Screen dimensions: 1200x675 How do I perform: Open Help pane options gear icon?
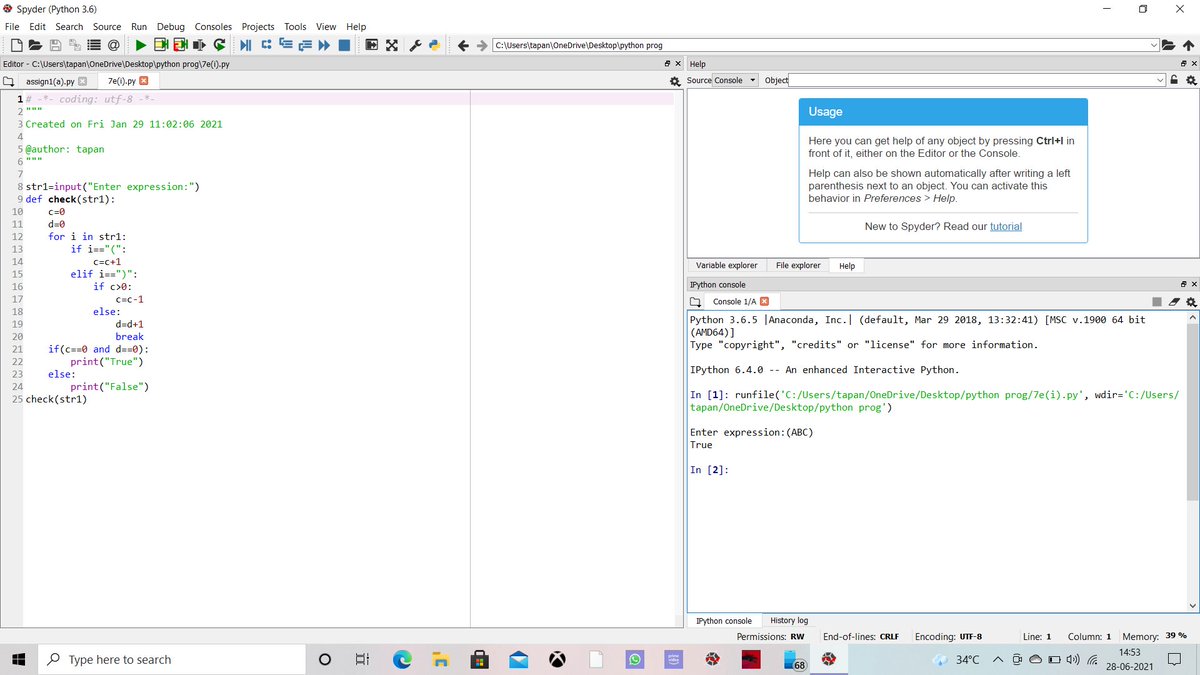pyautogui.click(x=1191, y=80)
